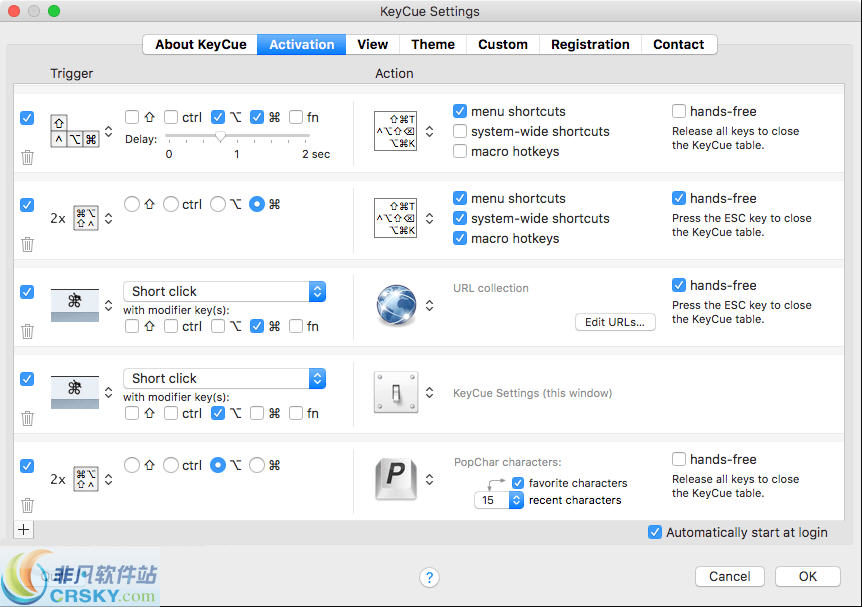Go to the Registration tab
Viewport: 862px width, 607px height.
tap(590, 45)
